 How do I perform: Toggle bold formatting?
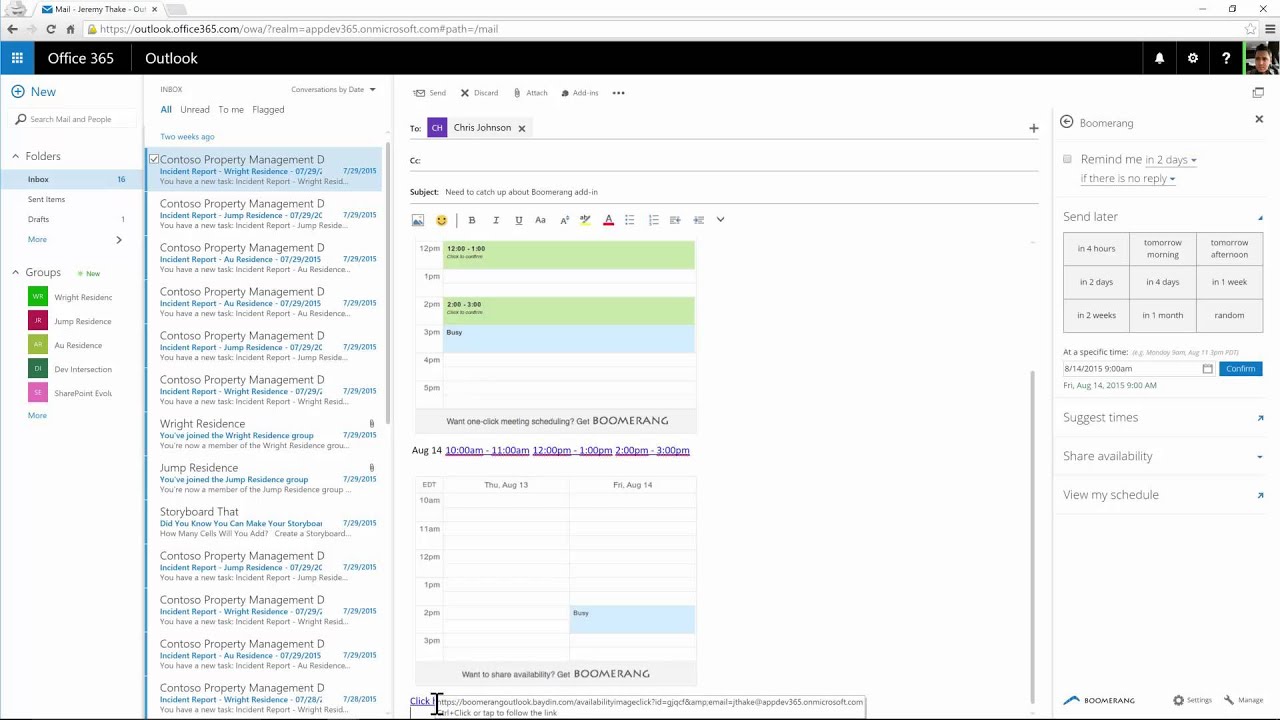pos(472,220)
